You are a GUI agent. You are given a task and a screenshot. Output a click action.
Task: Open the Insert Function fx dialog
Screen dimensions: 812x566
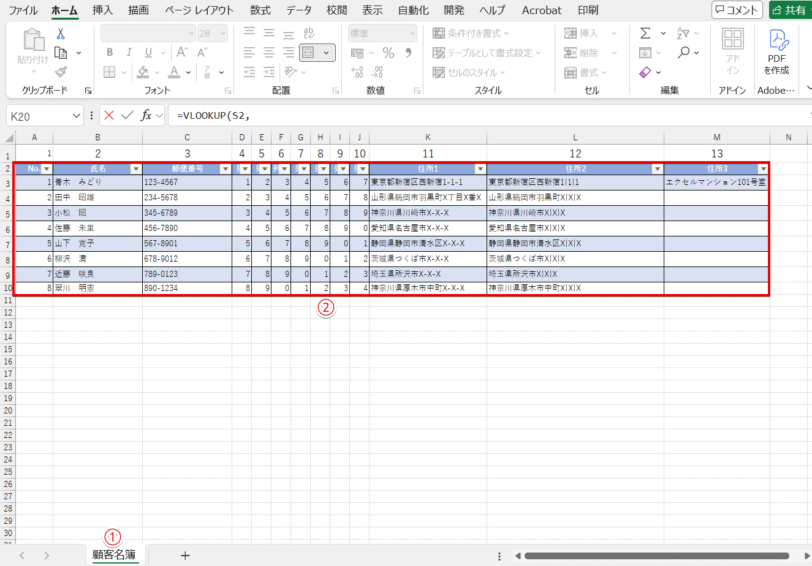point(146,115)
